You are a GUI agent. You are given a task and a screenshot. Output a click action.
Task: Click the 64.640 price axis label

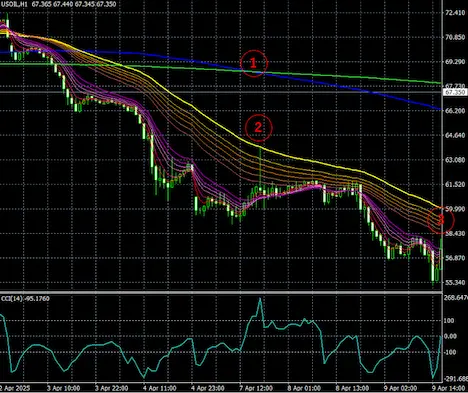click(455, 135)
